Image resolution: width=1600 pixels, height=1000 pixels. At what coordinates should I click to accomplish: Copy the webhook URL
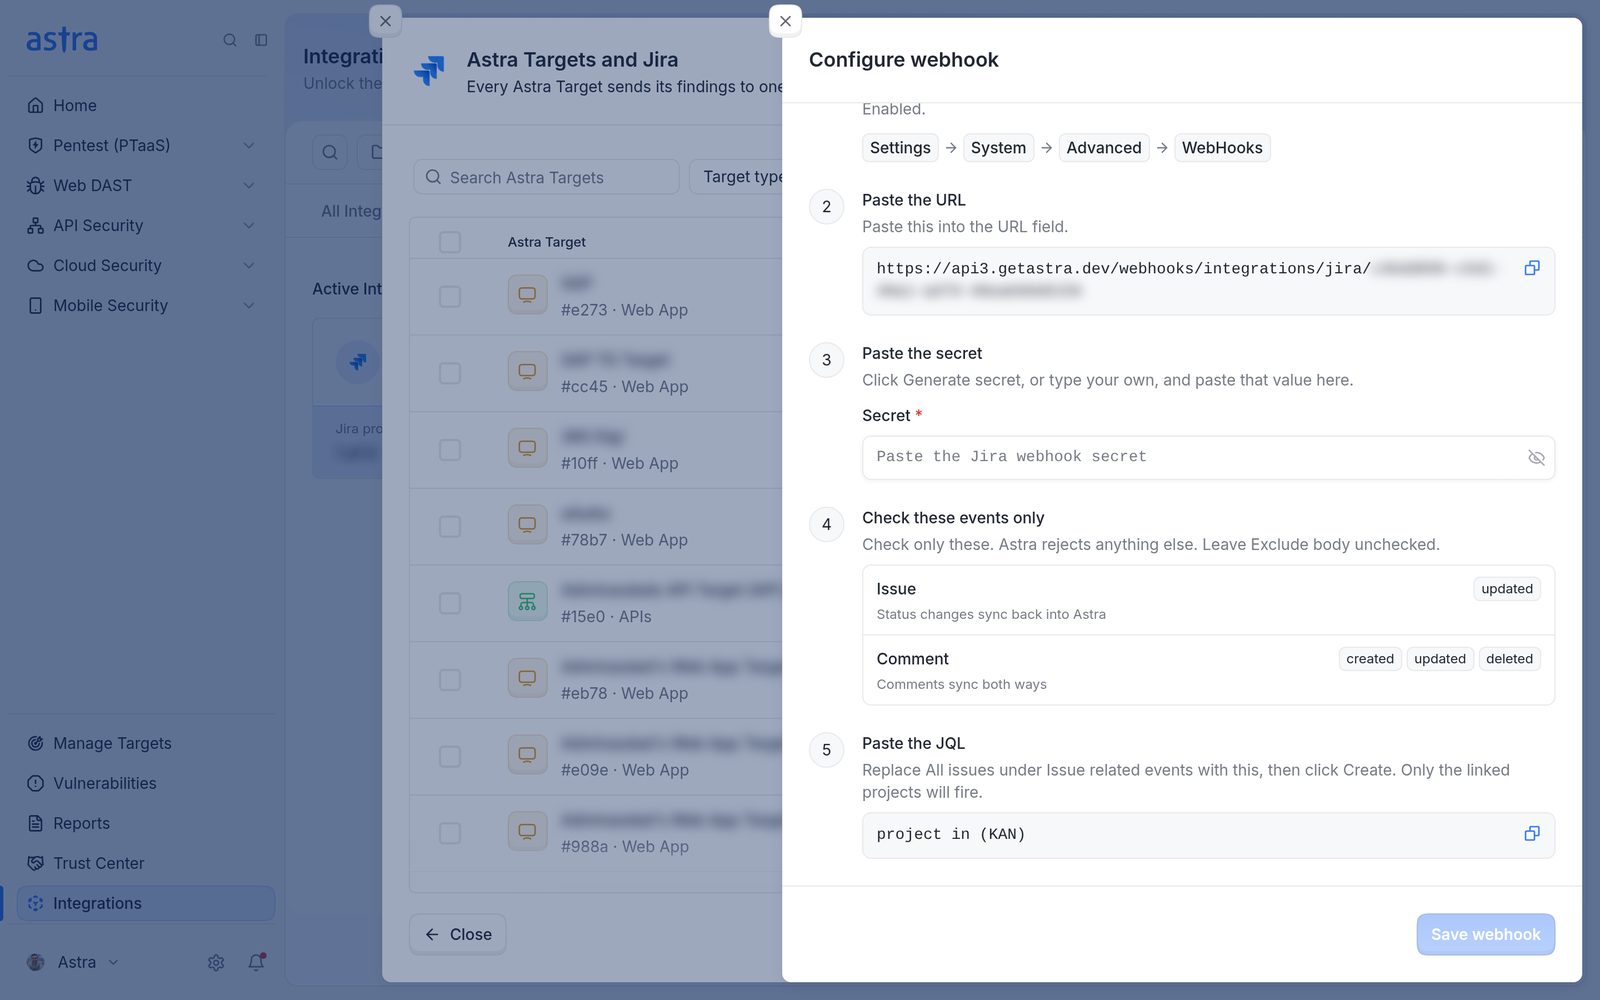click(x=1531, y=268)
